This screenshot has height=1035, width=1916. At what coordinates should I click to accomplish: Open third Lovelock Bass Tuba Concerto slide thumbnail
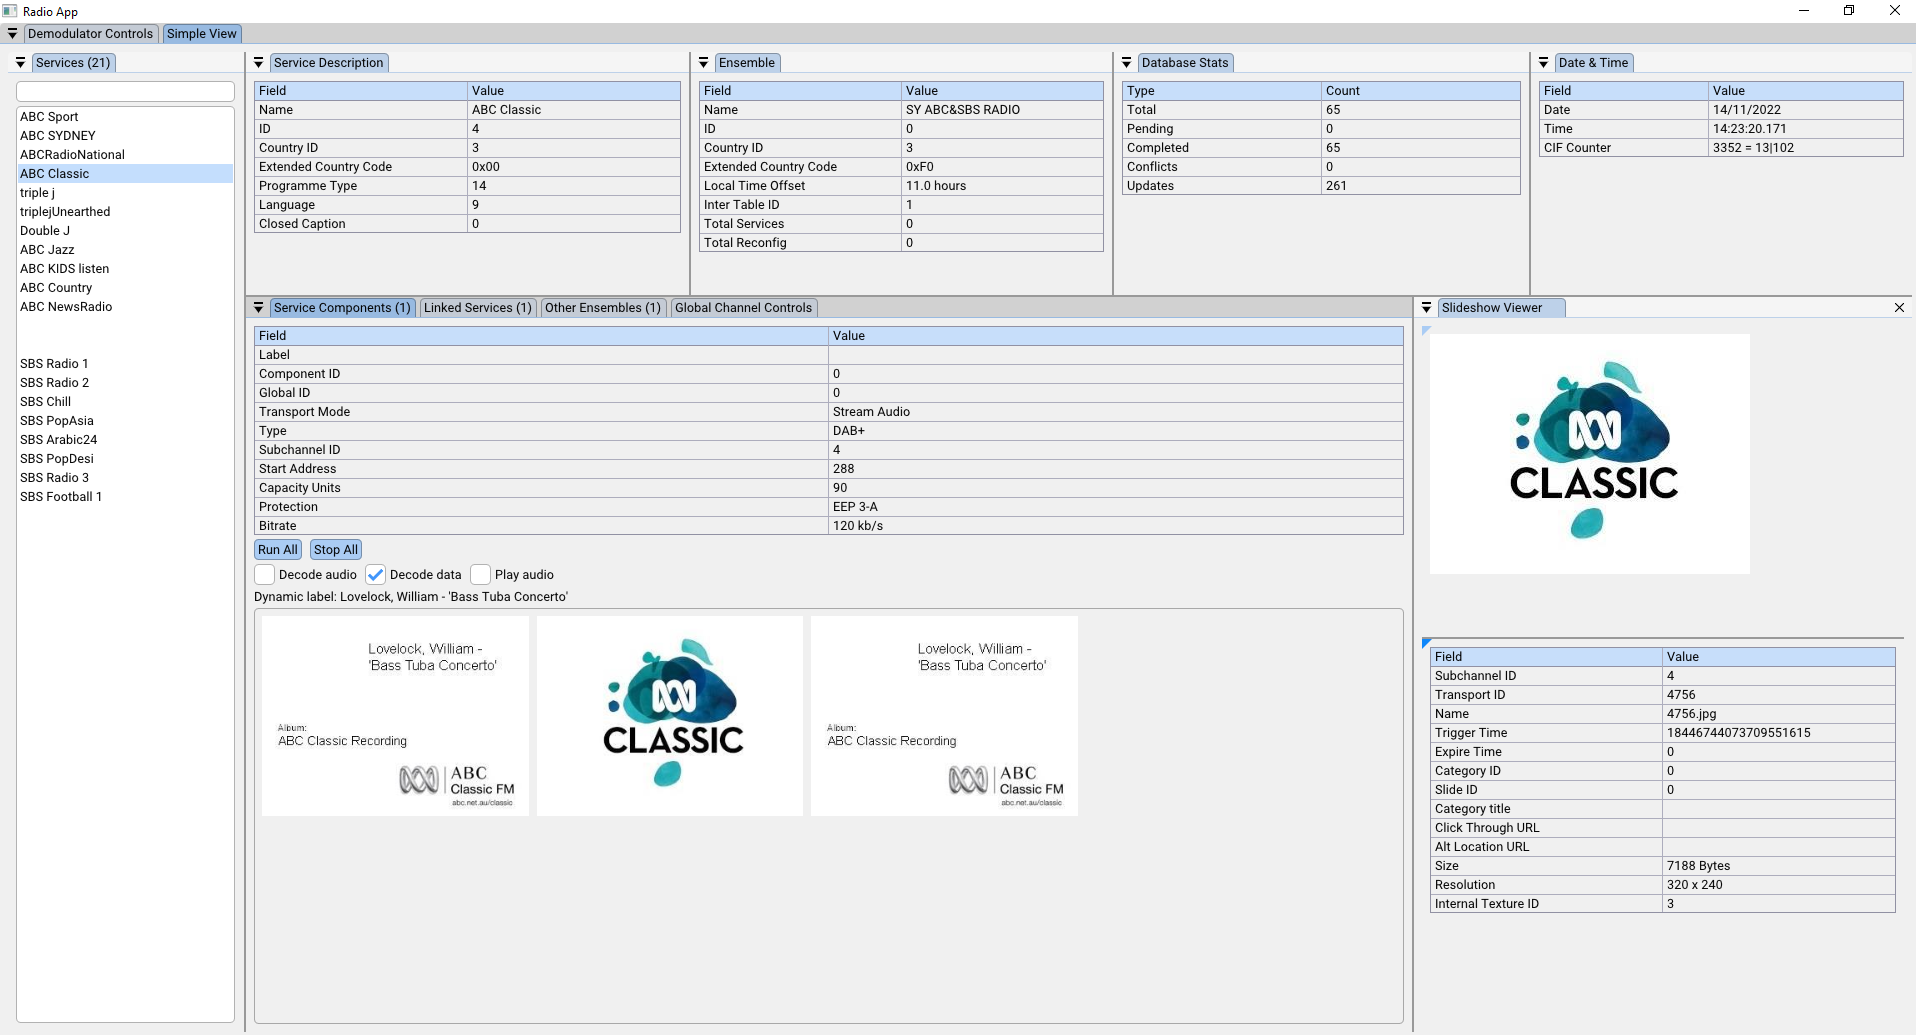[944, 716]
